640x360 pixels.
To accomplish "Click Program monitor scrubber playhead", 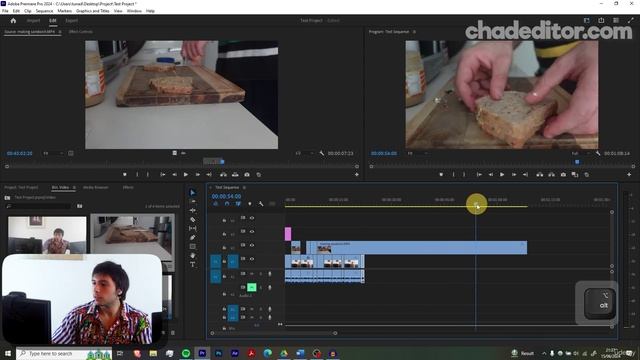I will [577, 162].
